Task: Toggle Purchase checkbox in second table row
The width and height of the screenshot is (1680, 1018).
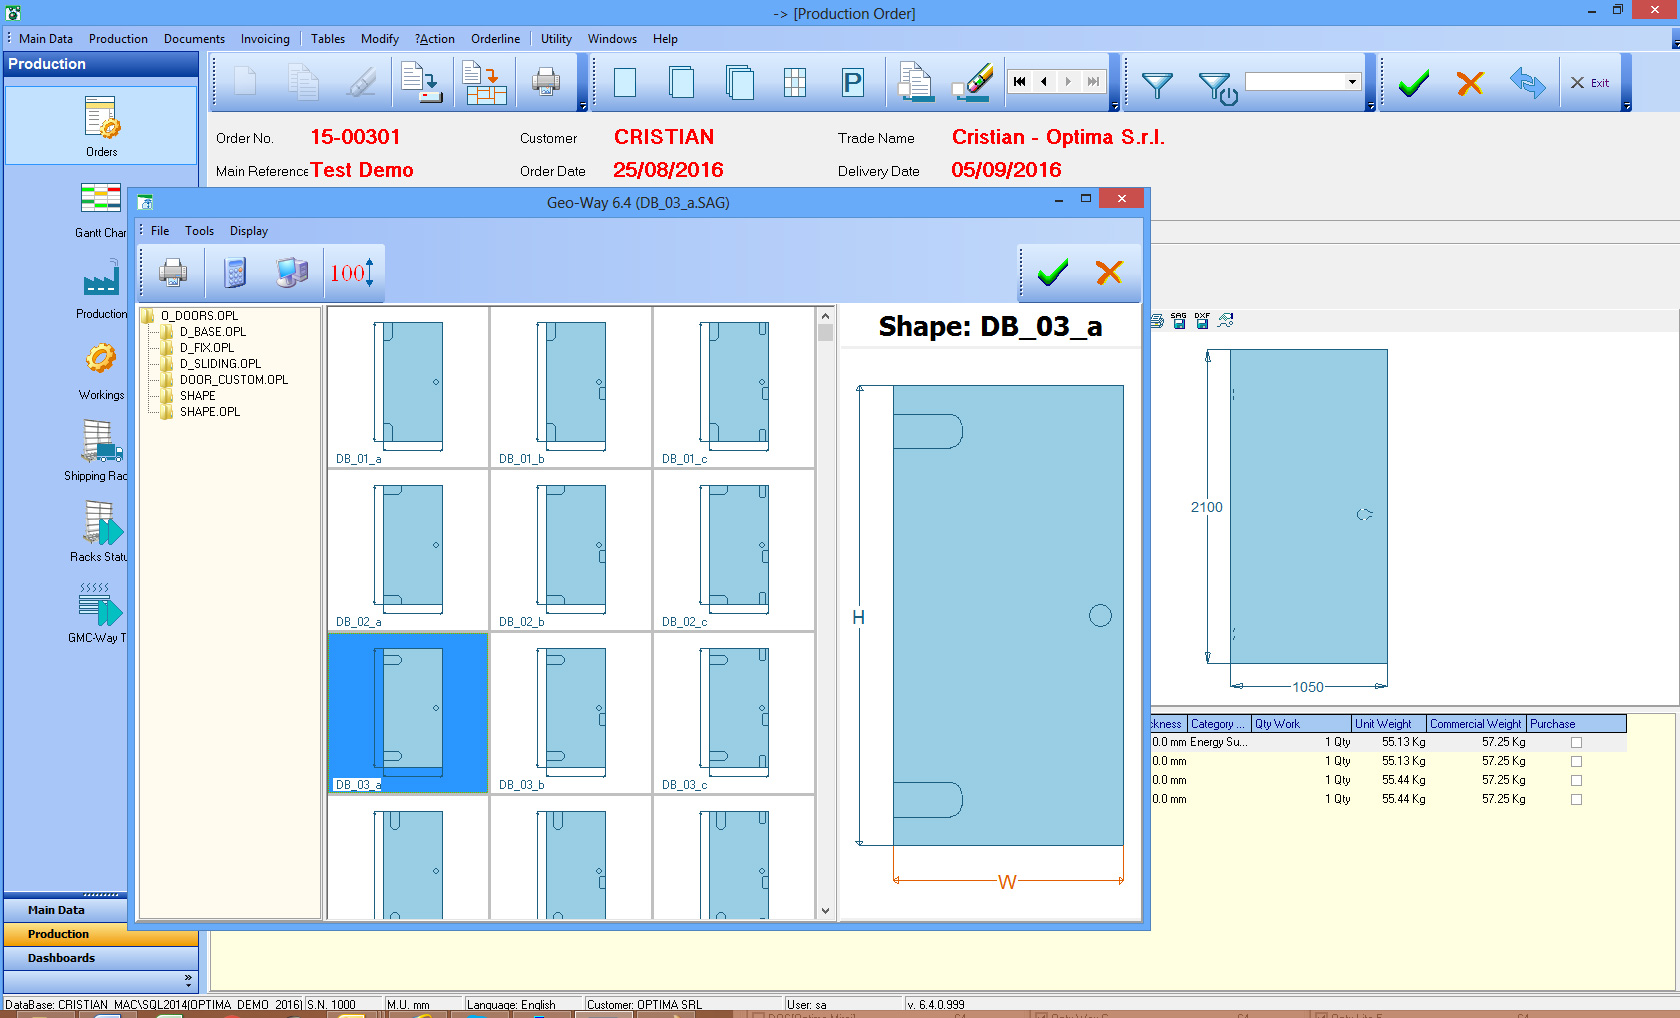Action: click(x=1576, y=761)
